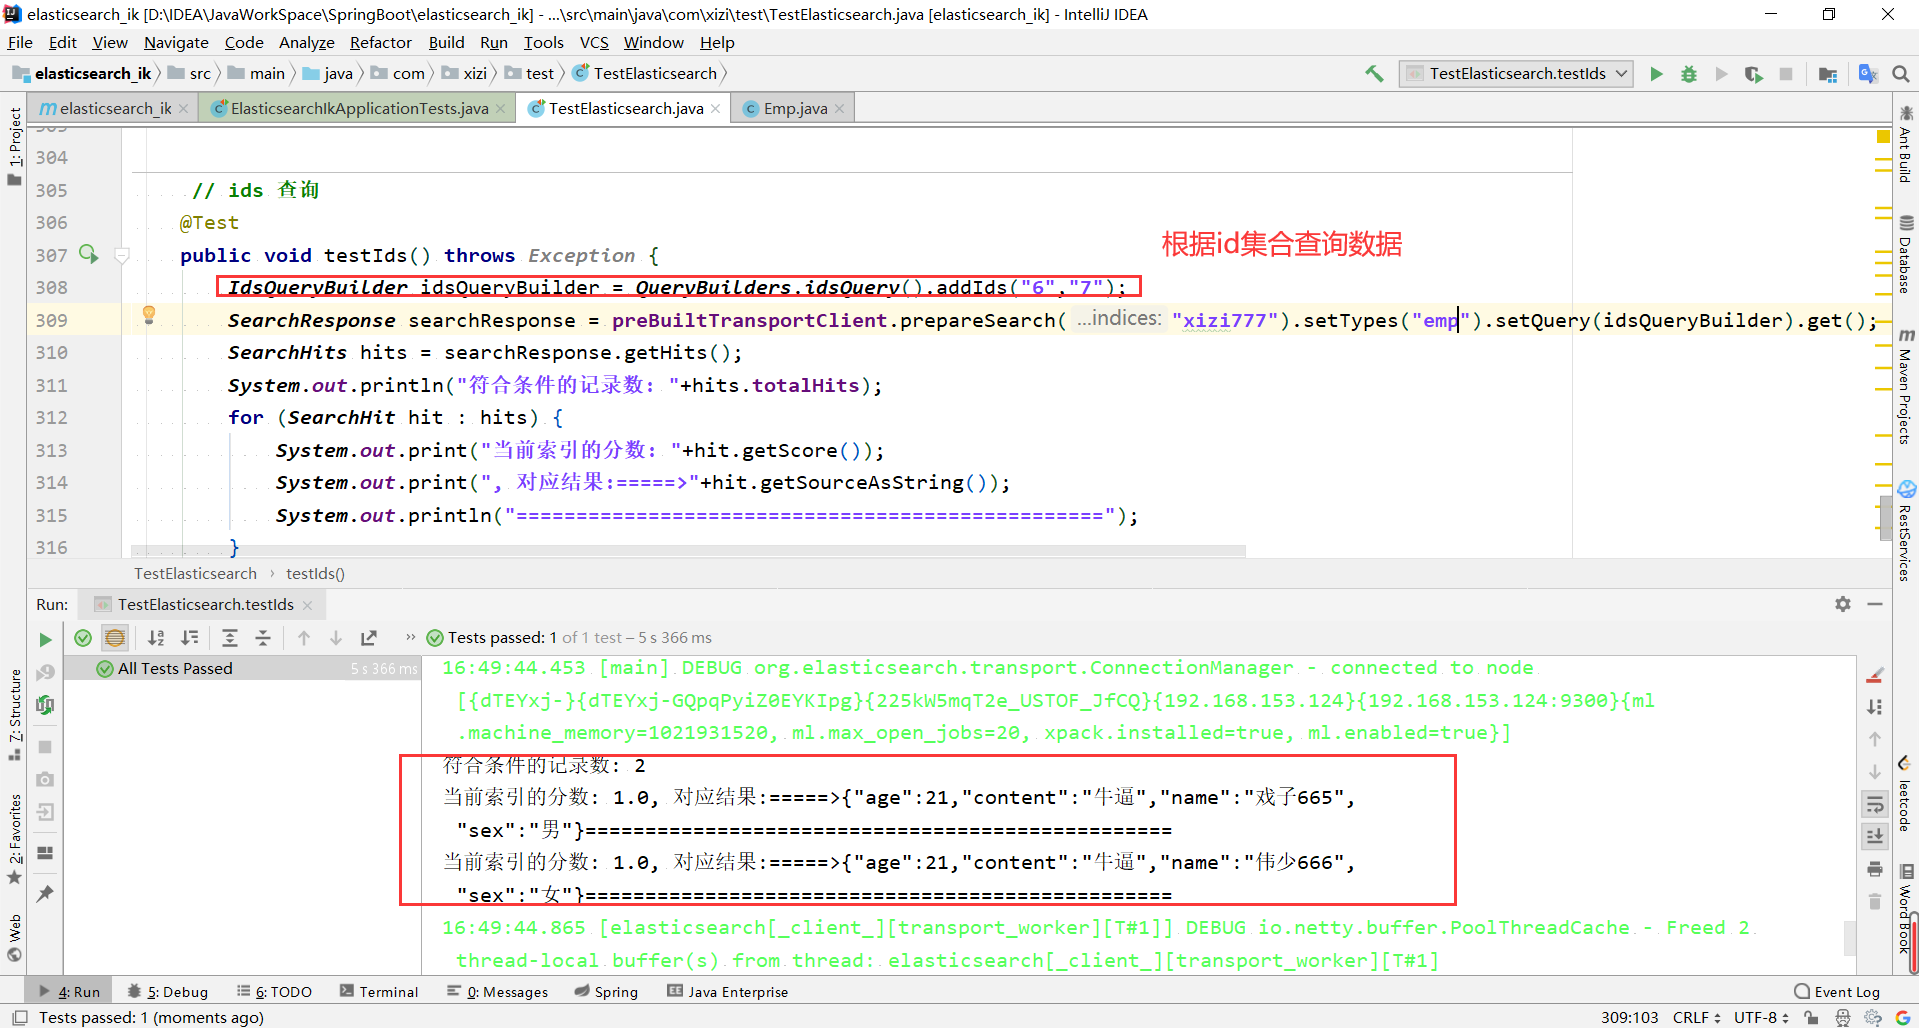Click the TestElasticsearch class breadcrumb in the nav bar
This screenshot has height=1028, width=1919.
tap(645, 73)
